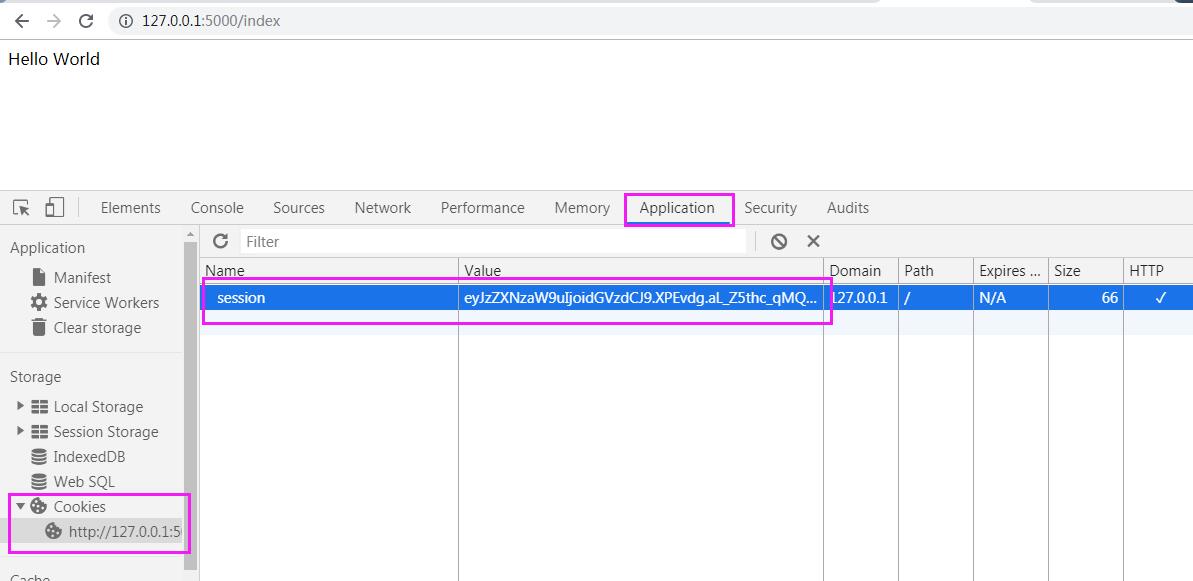Sort by the Domain column header

(x=861, y=271)
